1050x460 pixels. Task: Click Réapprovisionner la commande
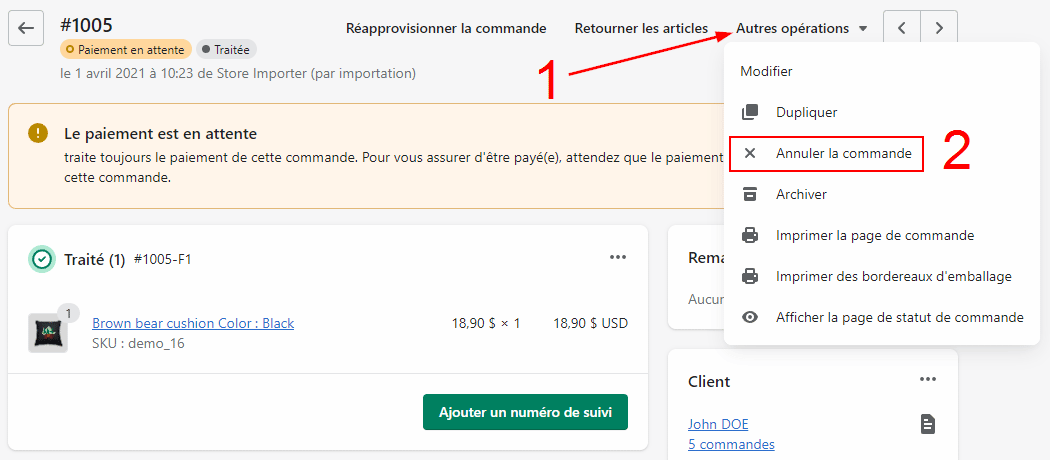point(446,29)
